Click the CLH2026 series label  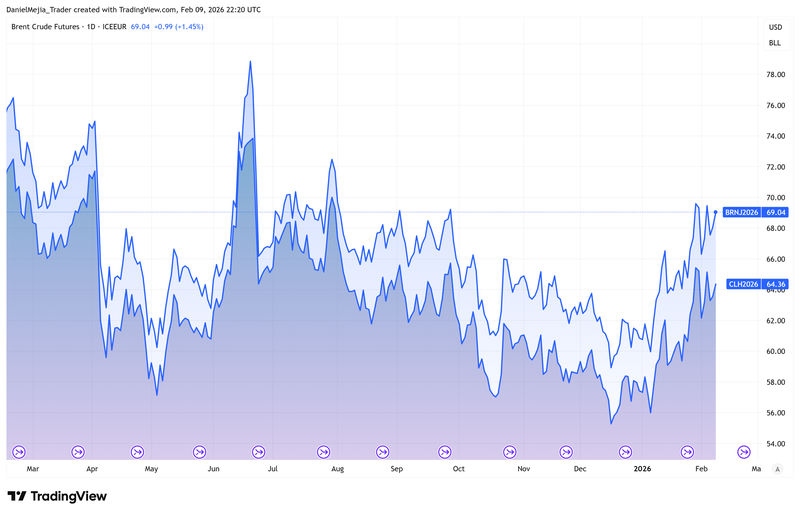click(x=743, y=284)
